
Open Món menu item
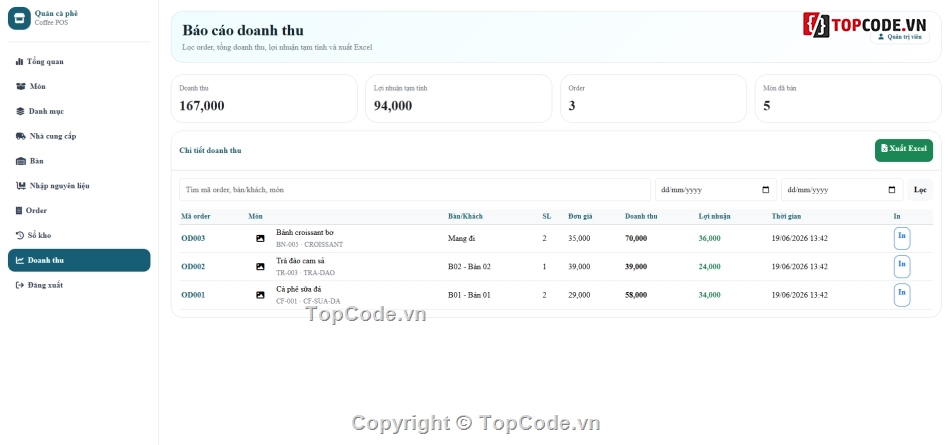(x=79, y=87)
